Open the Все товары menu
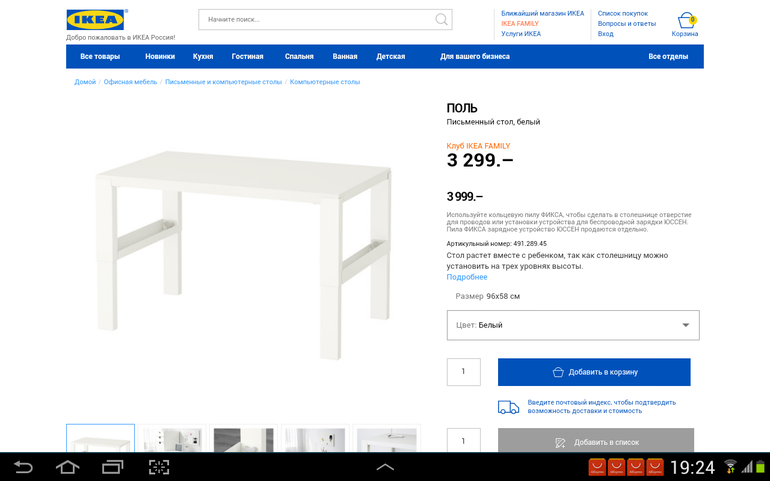This screenshot has height=481, width=770. pos(100,57)
